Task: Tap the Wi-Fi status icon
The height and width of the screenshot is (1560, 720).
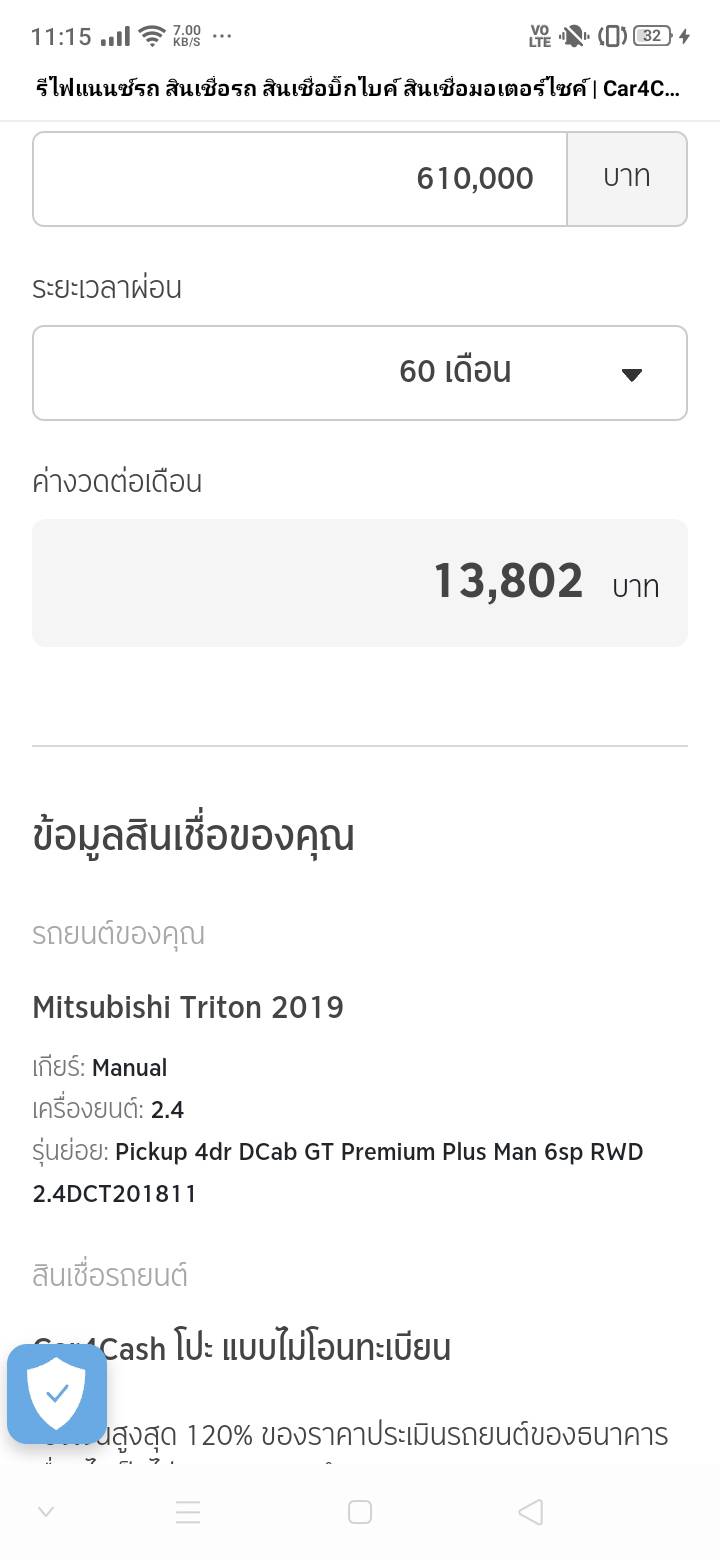Action: click(x=151, y=37)
